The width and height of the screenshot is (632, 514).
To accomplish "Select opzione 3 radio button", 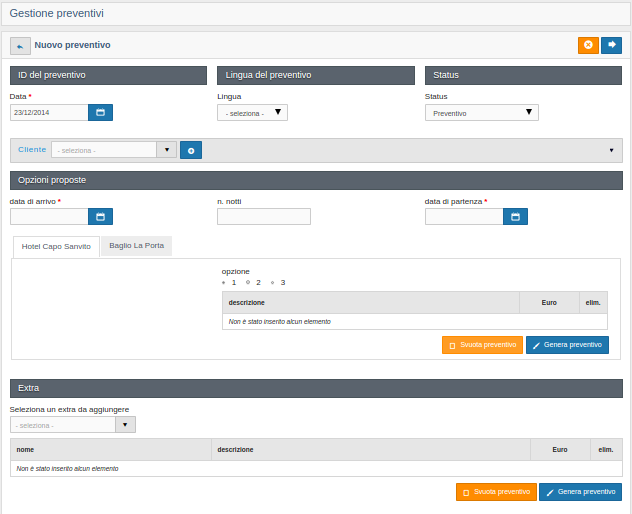I will tap(273, 283).
